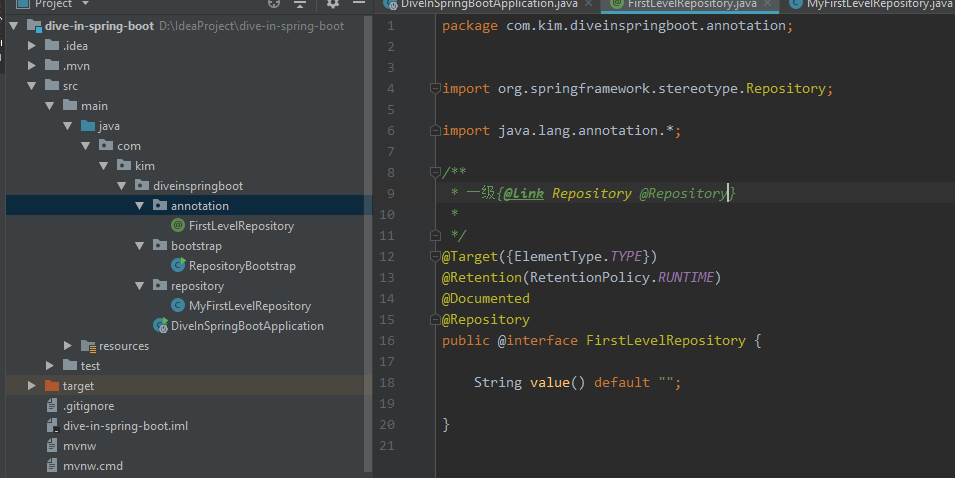The width and height of the screenshot is (955, 478).
Task: Click the RepositoryBootstrap class icon
Action: [x=178, y=266]
